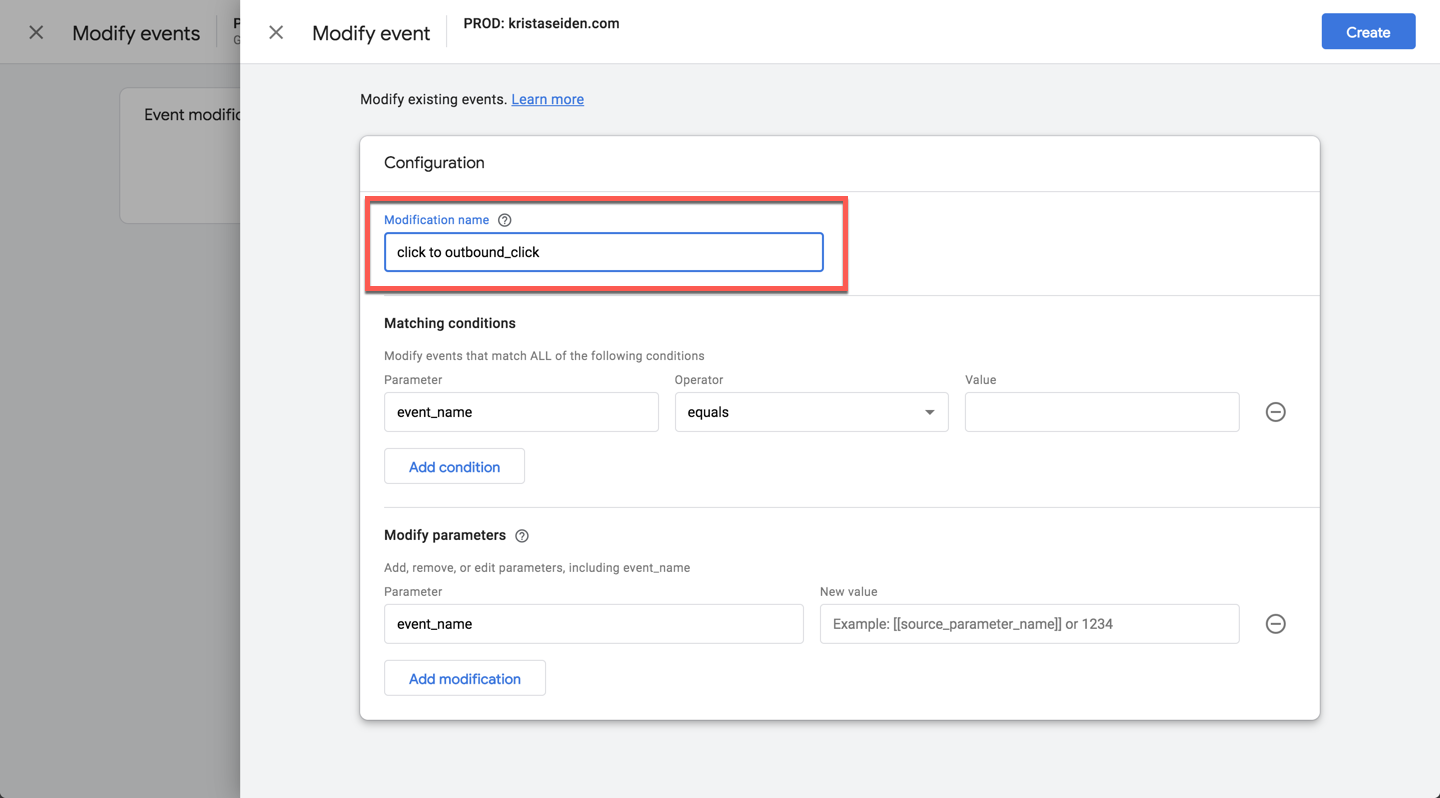Click the matching conditions Parameter field
The width and height of the screenshot is (1440, 798).
[x=521, y=412]
